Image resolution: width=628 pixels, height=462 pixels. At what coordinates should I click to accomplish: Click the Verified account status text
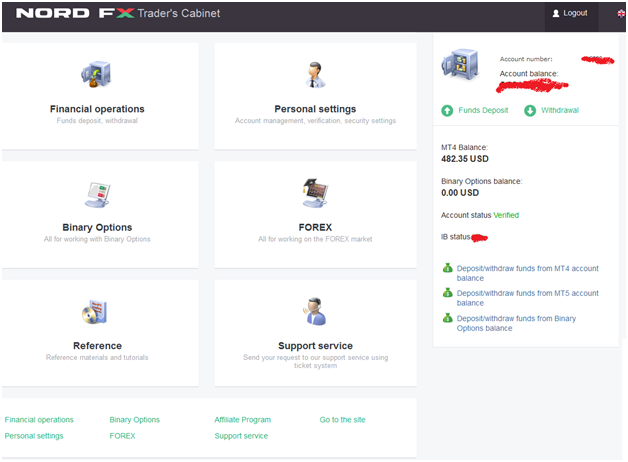point(506,215)
